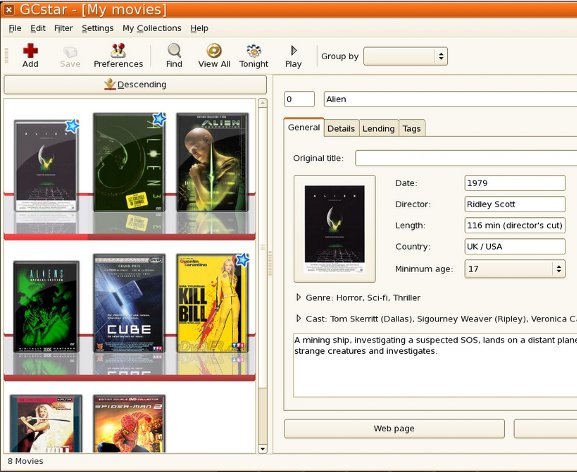Click the View All disc icon
This screenshot has height=472, width=577.
point(214,51)
